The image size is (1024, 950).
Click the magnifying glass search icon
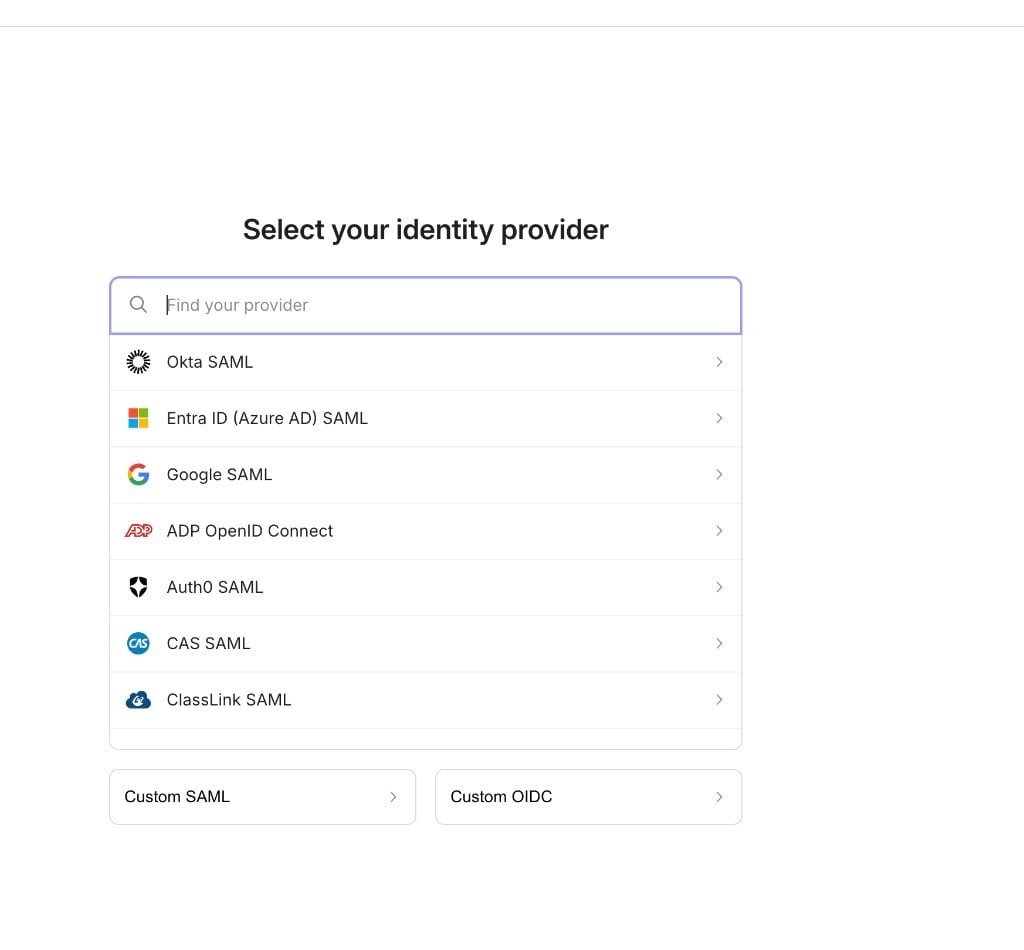(138, 304)
